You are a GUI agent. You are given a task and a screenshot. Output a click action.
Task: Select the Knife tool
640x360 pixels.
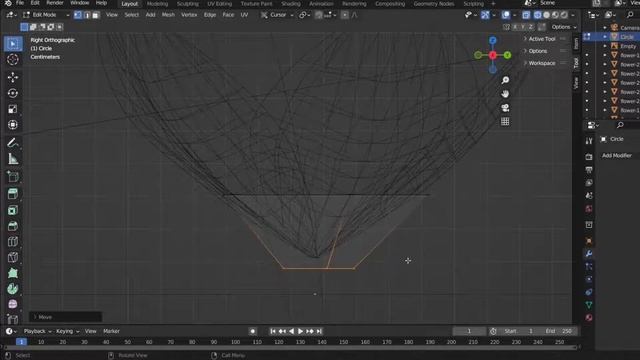(13, 257)
